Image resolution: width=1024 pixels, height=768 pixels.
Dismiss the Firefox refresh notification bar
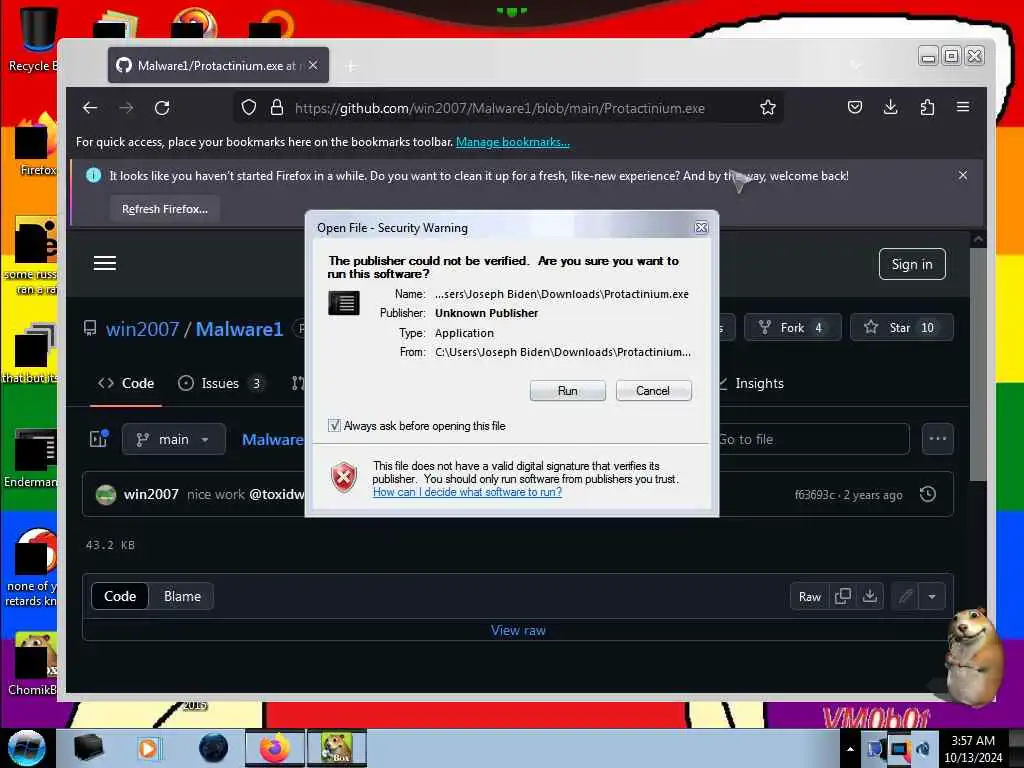pyautogui.click(x=963, y=175)
